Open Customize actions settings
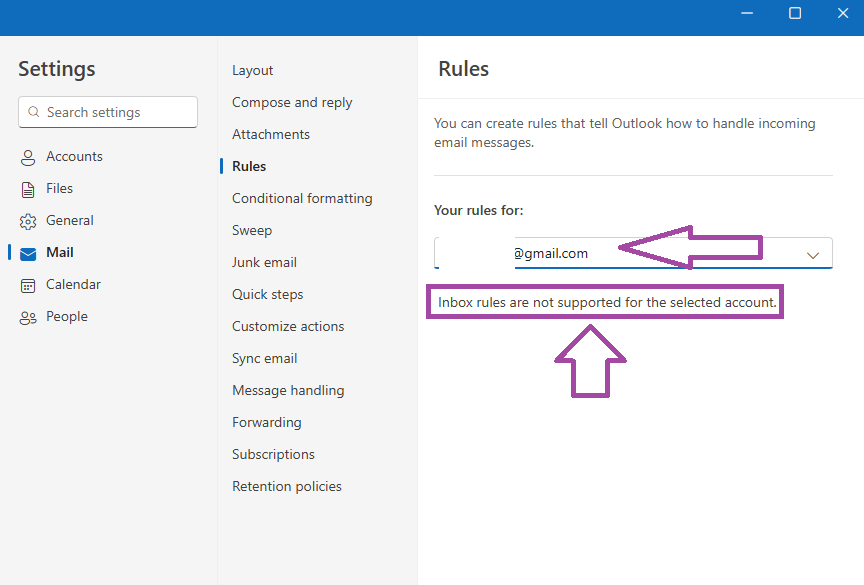The height and width of the screenshot is (585, 864). coord(288,326)
